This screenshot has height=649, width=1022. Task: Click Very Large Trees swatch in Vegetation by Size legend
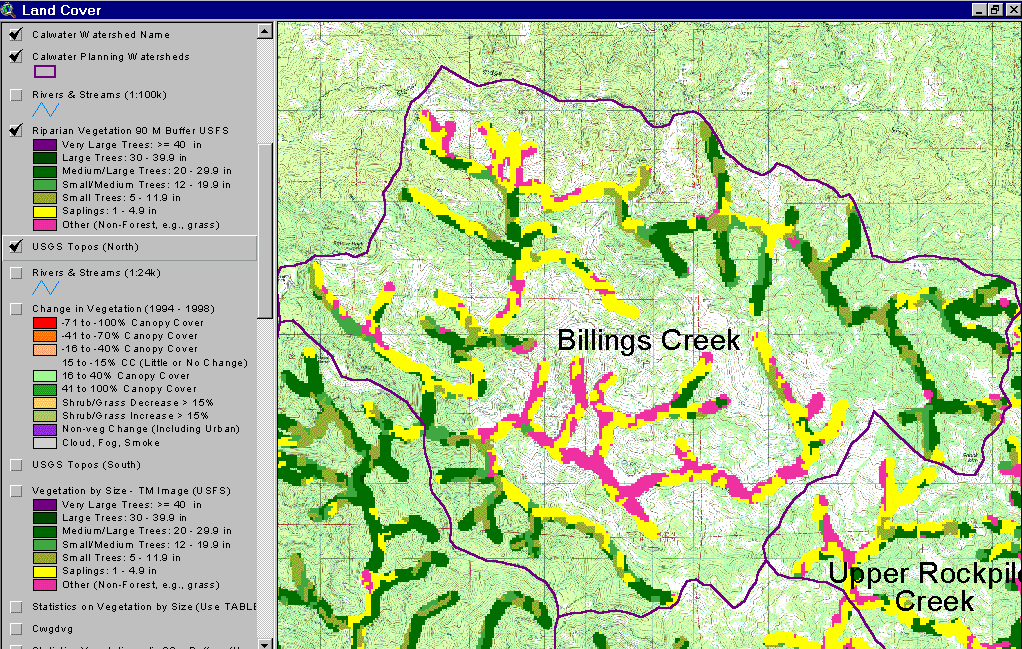tap(44, 505)
